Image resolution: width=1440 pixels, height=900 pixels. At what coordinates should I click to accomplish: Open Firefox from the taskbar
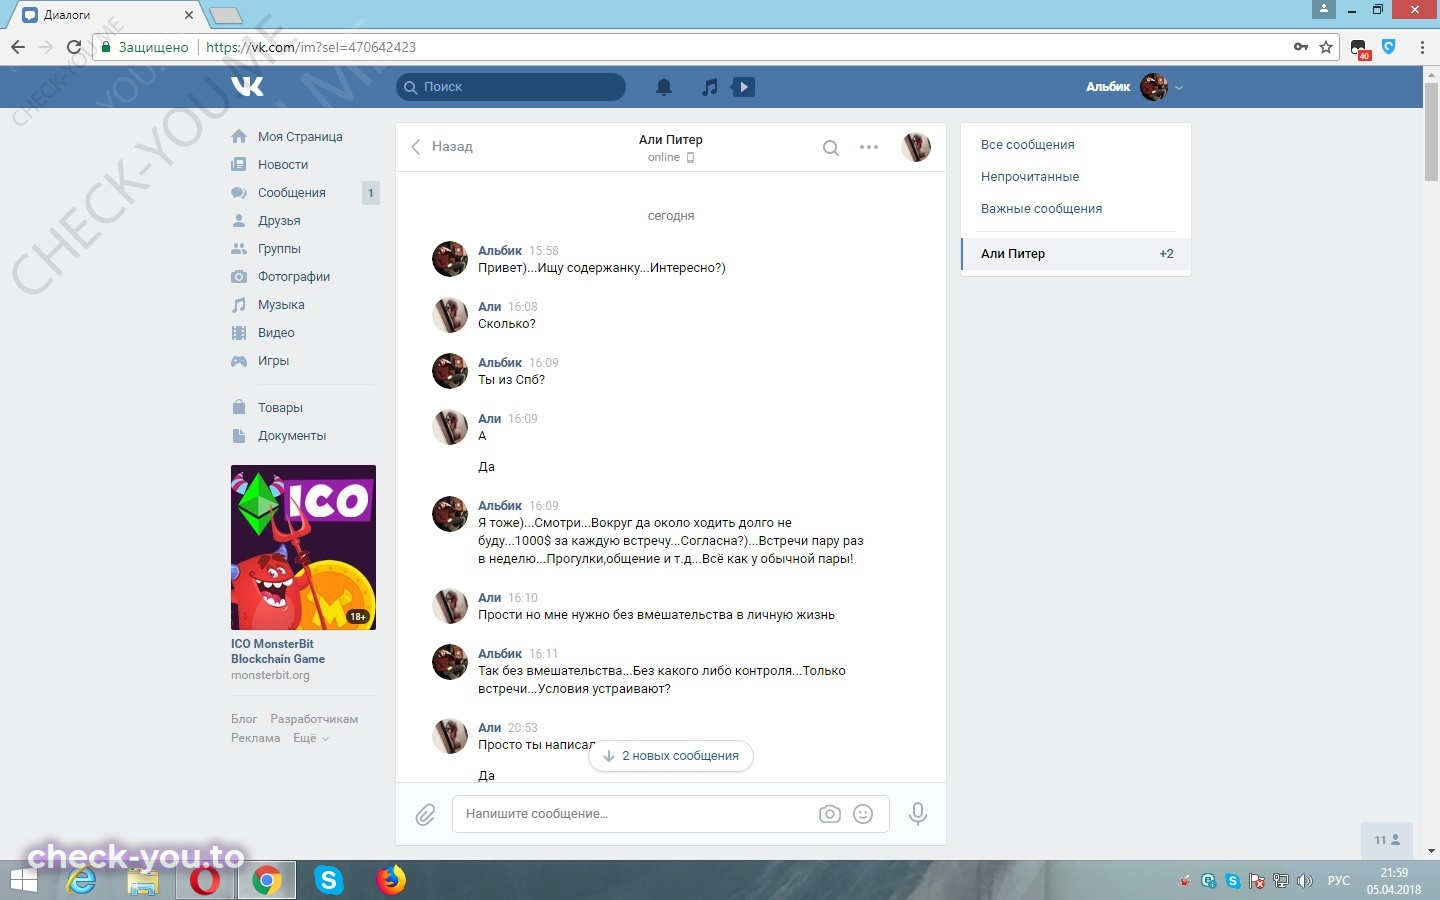point(391,881)
